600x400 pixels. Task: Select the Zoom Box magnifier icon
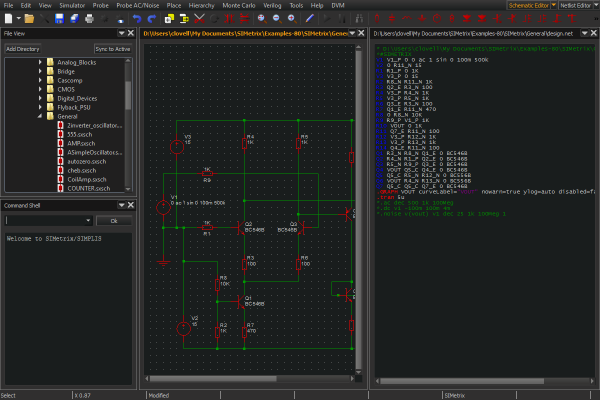pos(262,18)
